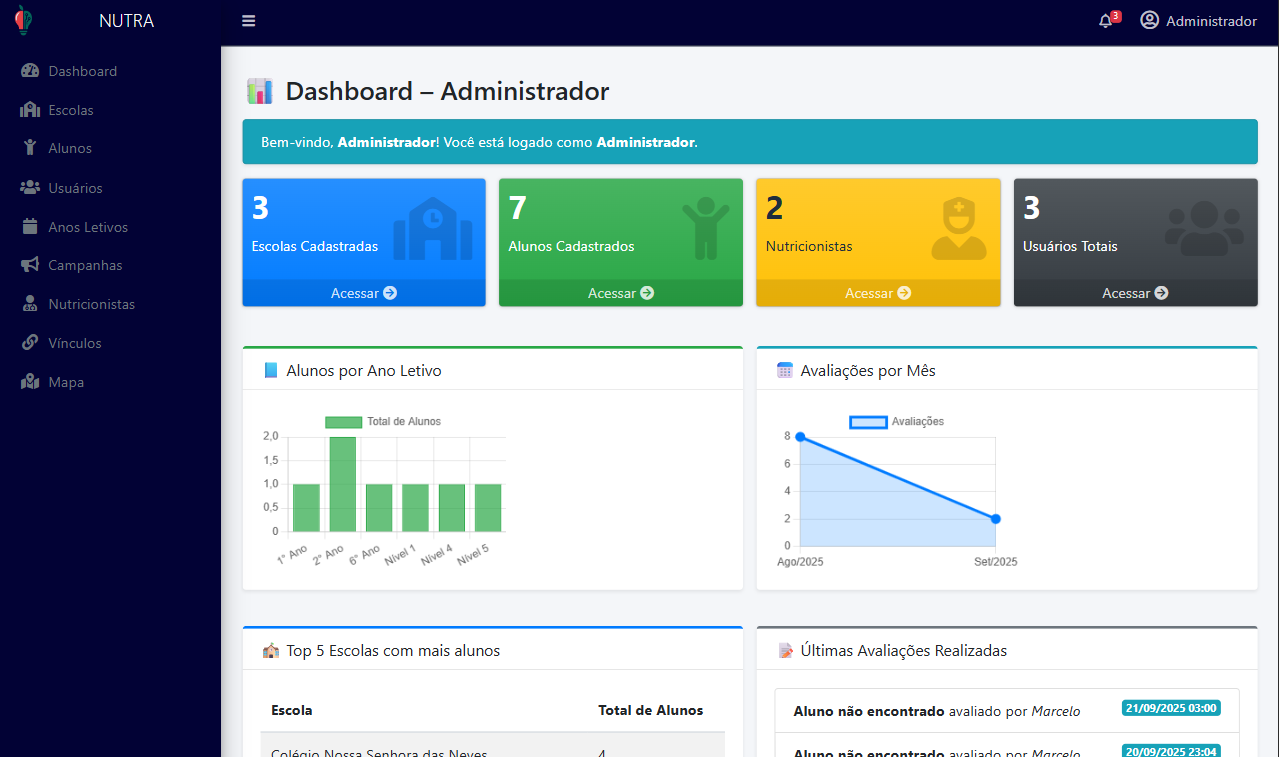Click the Mapa map-marker icon
Image resolution: width=1279 pixels, height=757 pixels.
tap(30, 382)
